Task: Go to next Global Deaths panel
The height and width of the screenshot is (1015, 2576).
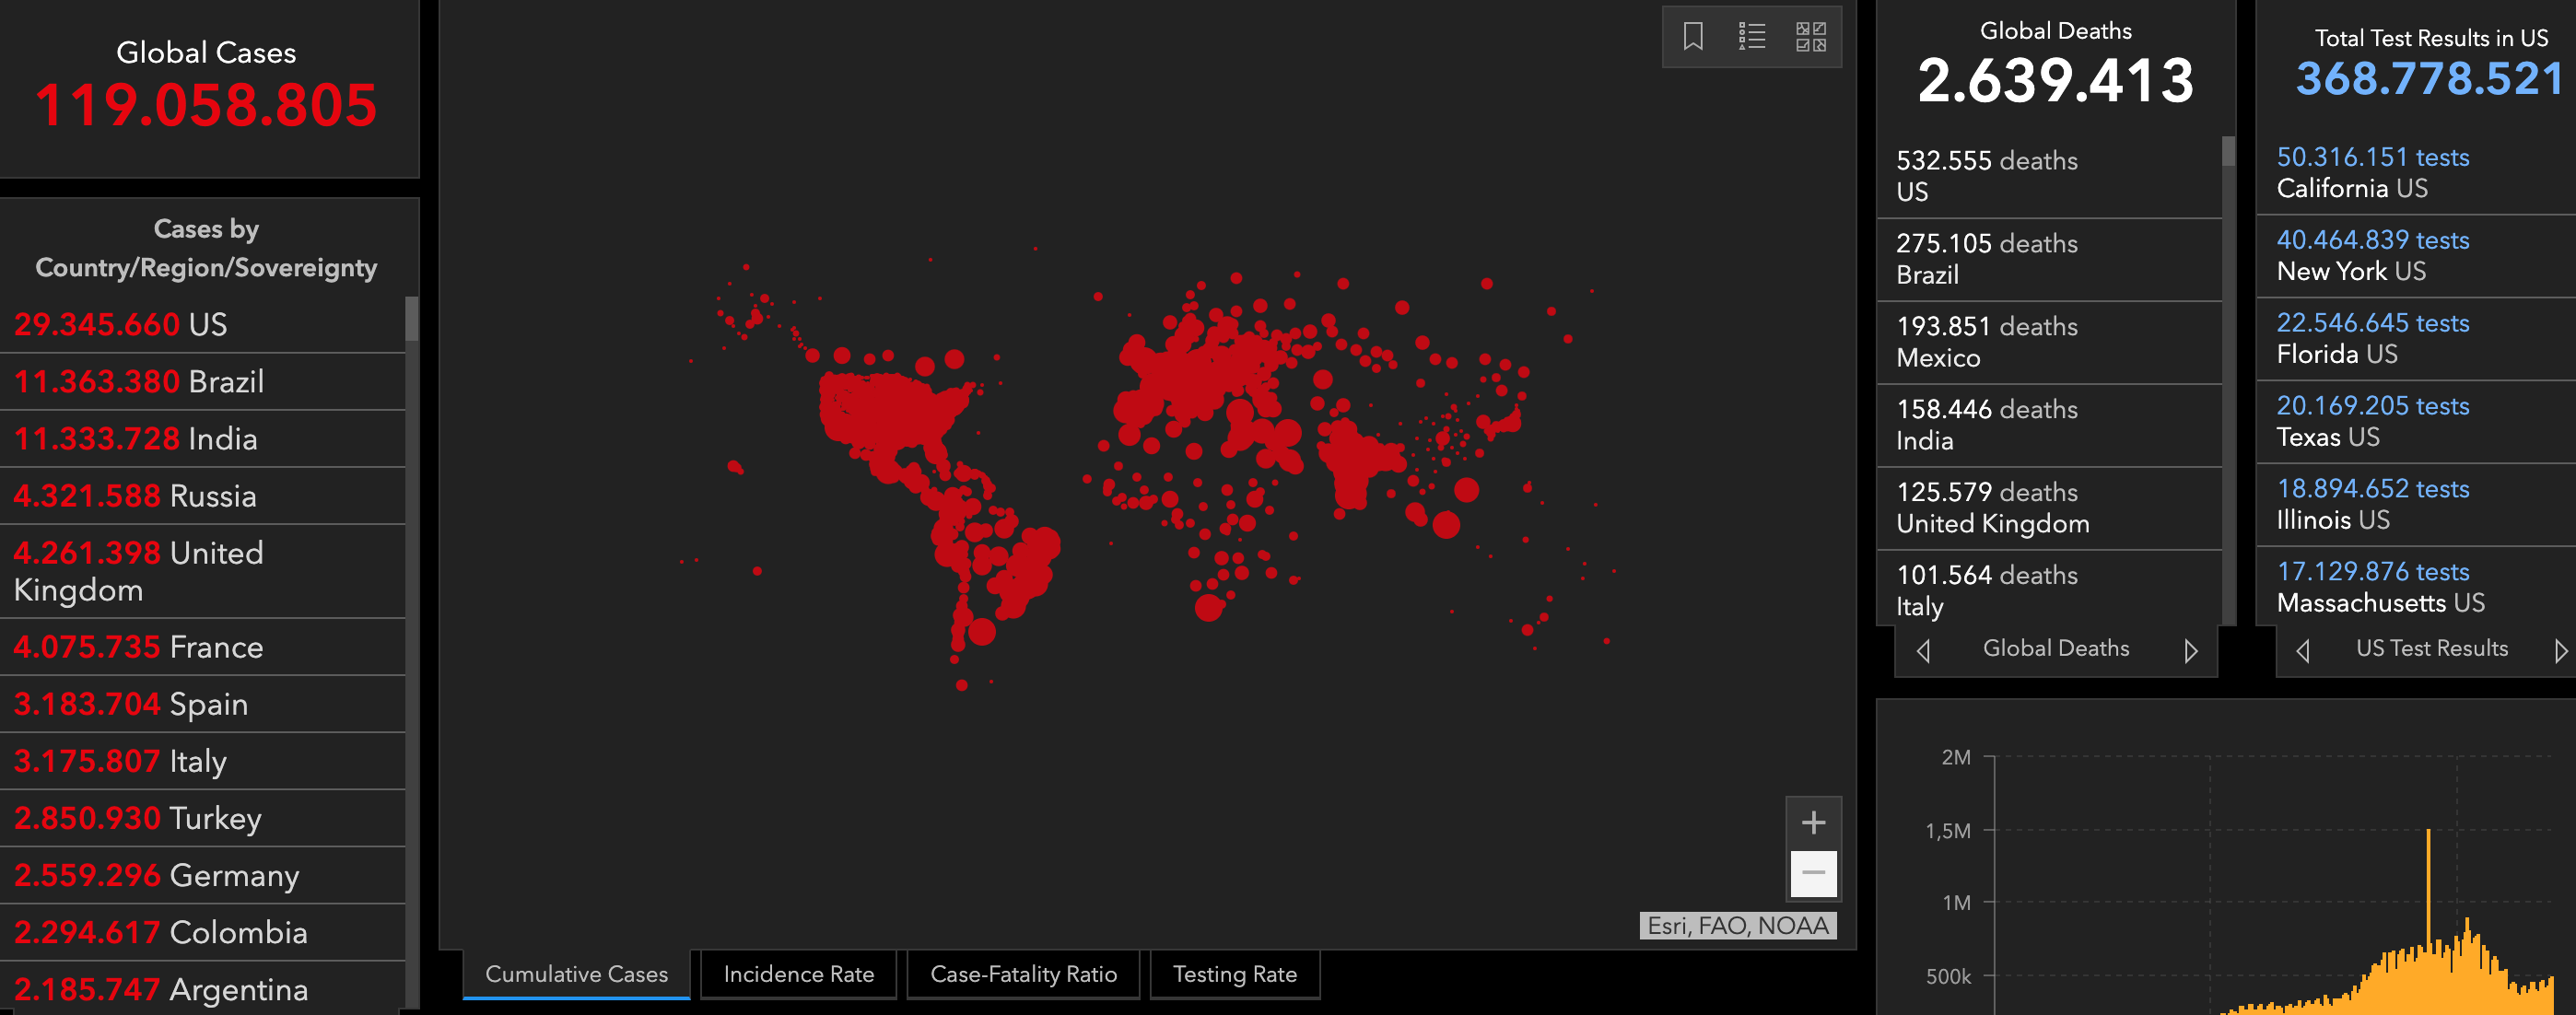Action: [x=2190, y=650]
